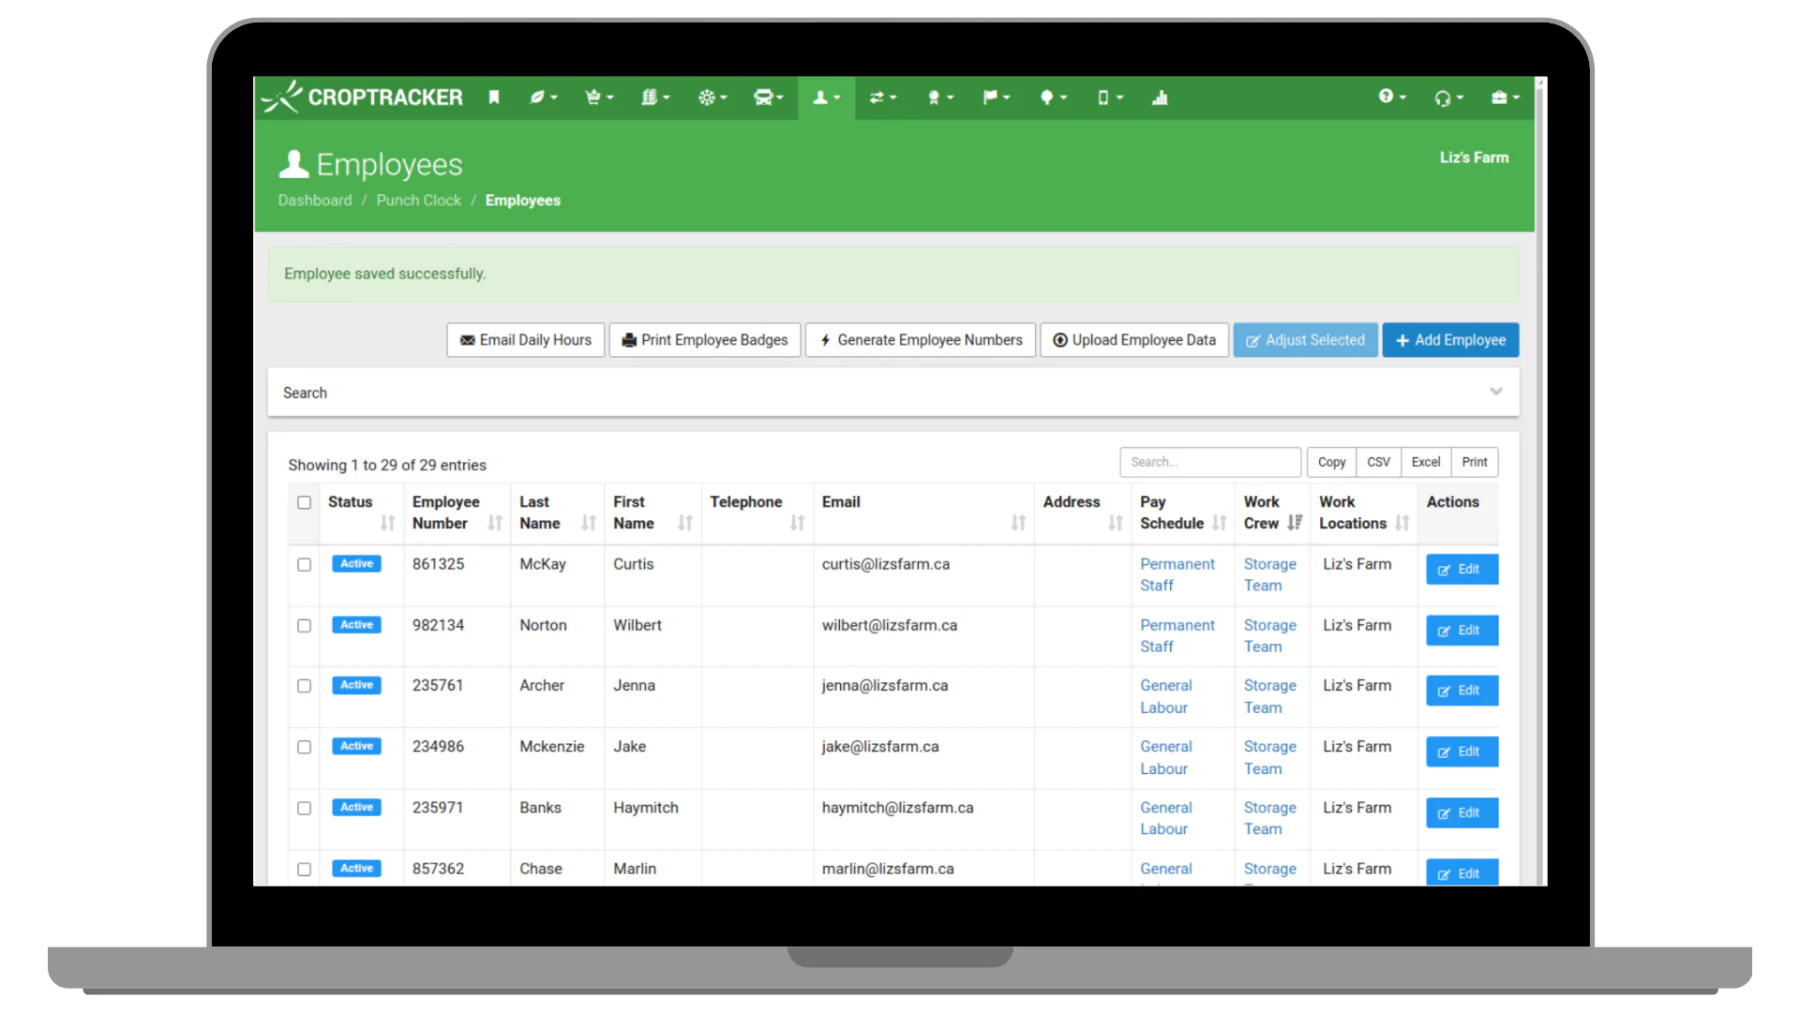Edit employee Jake Mckenzie

1462,752
